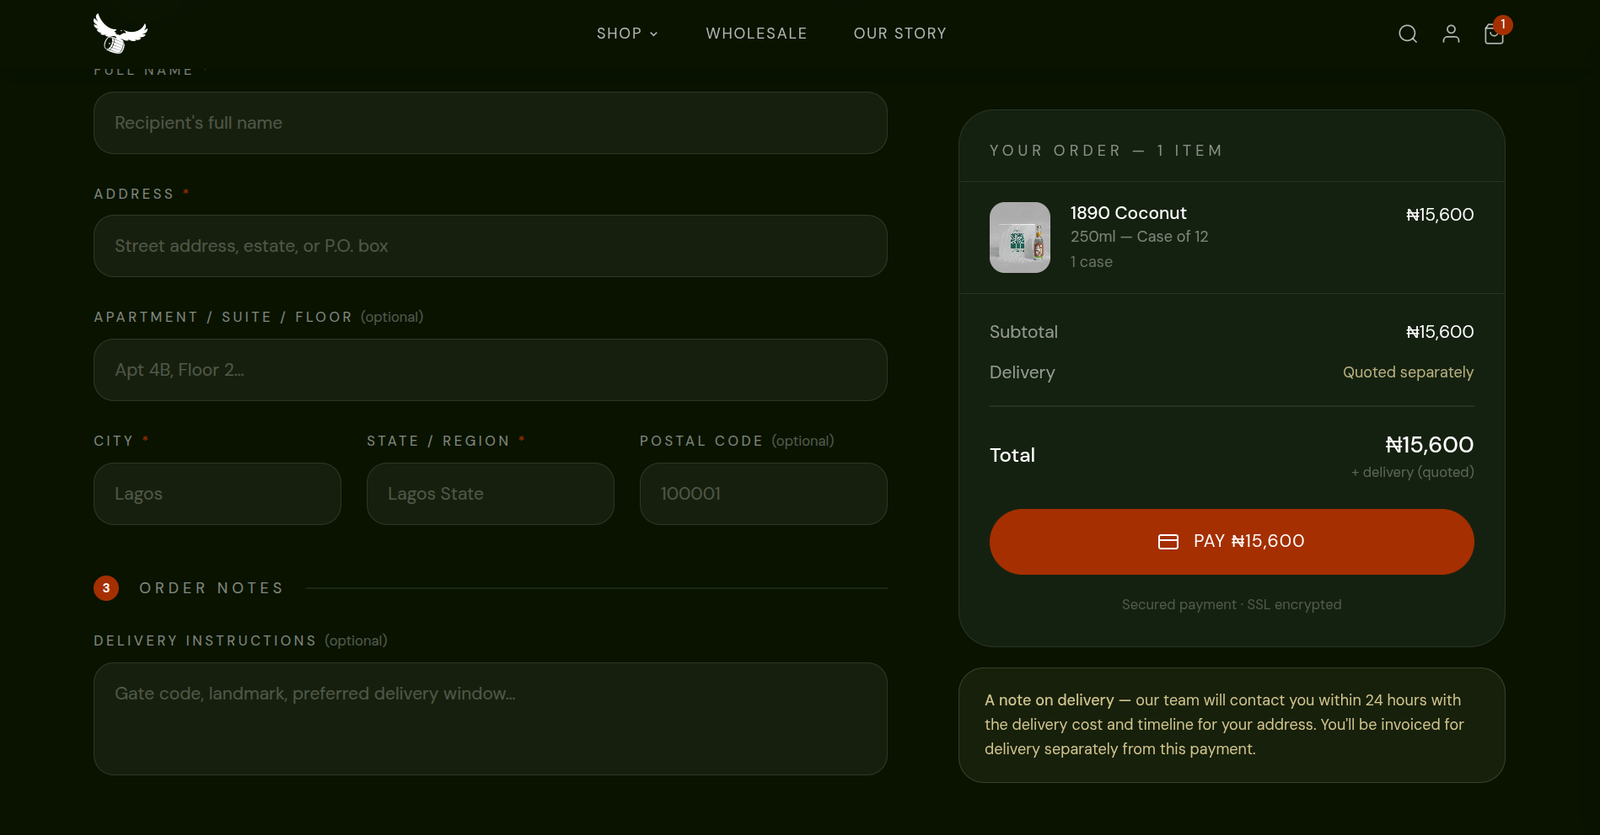Click the 1890 Coconut product thumbnail
1600x835 pixels.
click(x=1020, y=238)
